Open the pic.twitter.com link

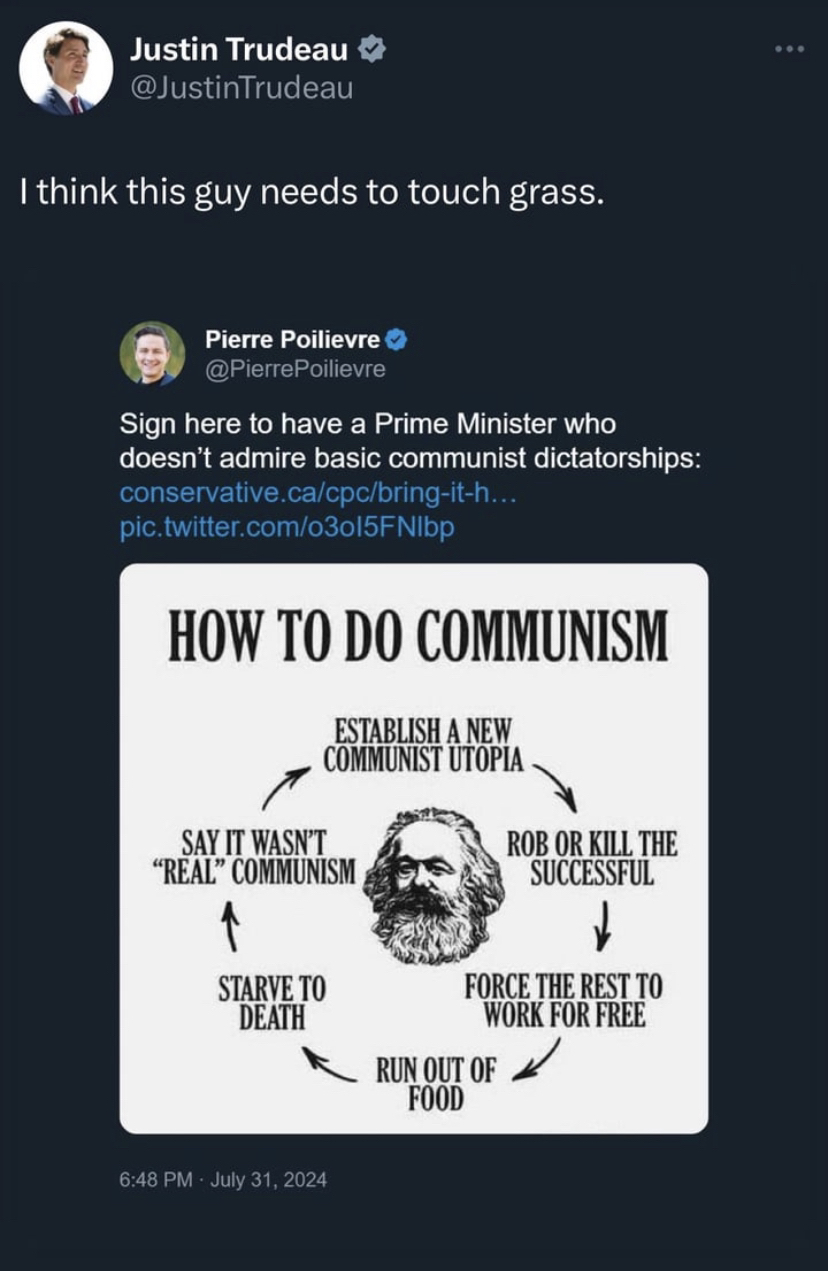[x=286, y=526]
